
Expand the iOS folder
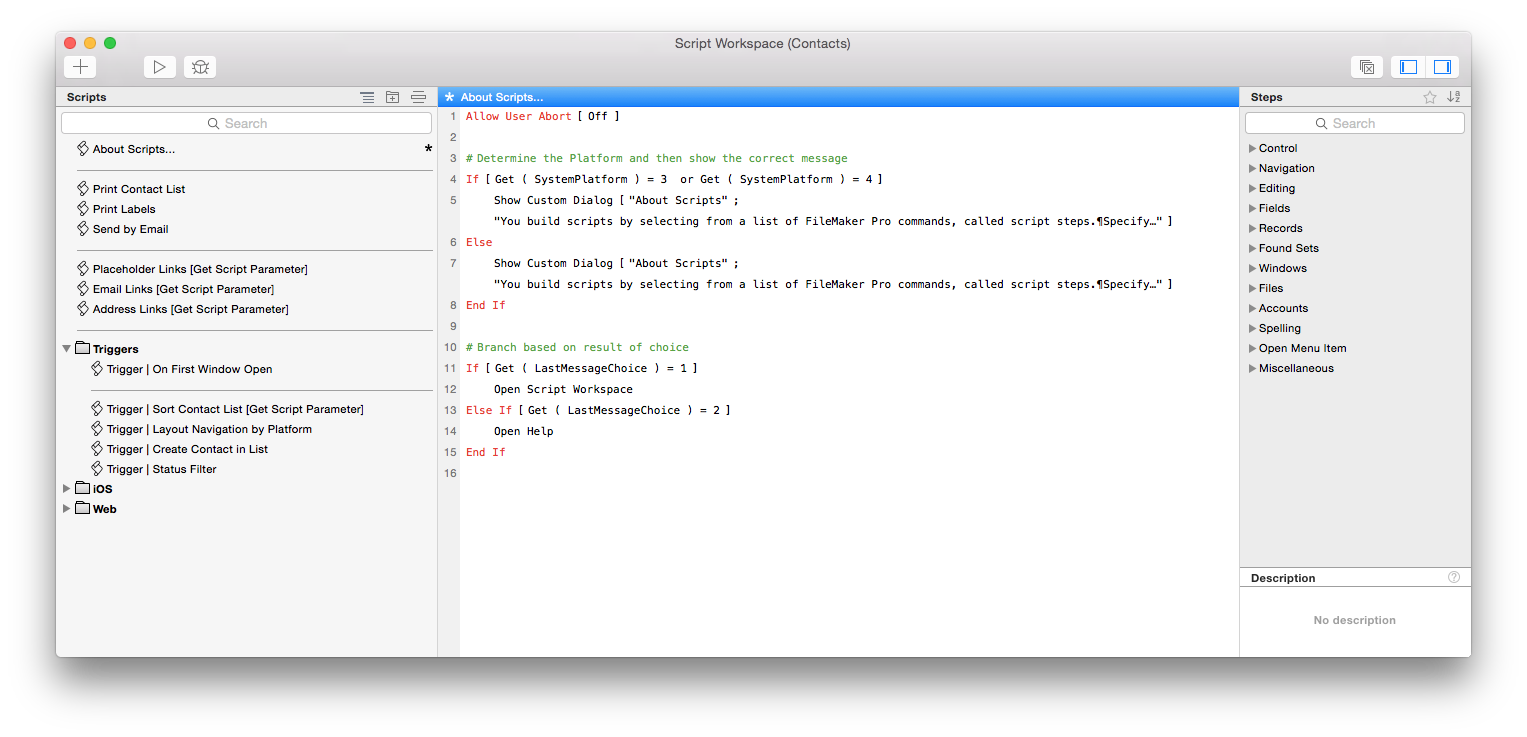pyautogui.click(x=67, y=489)
